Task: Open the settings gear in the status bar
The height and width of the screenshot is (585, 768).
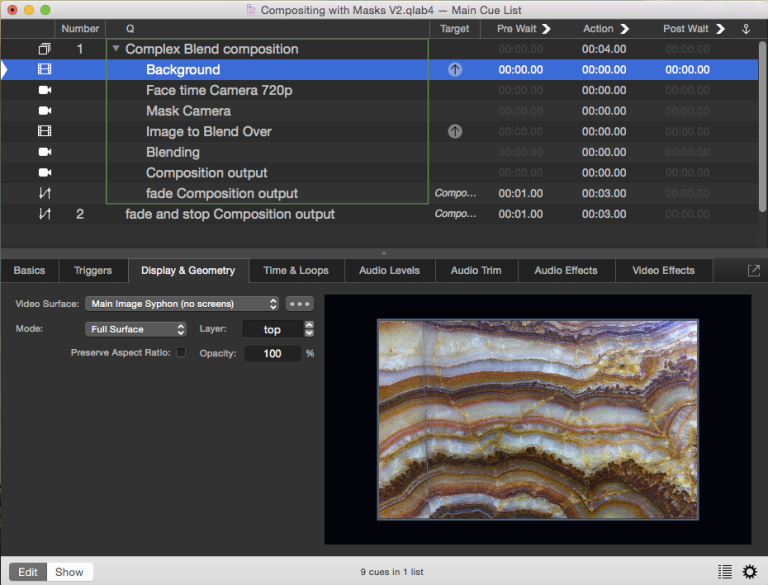Action: coord(749,572)
